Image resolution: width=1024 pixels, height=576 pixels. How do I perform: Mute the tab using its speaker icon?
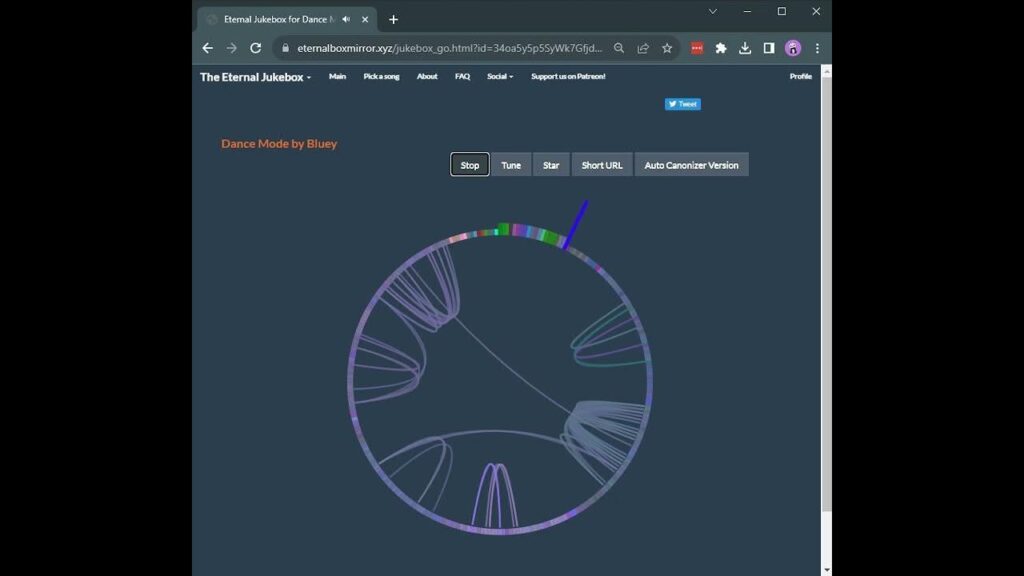click(346, 19)
